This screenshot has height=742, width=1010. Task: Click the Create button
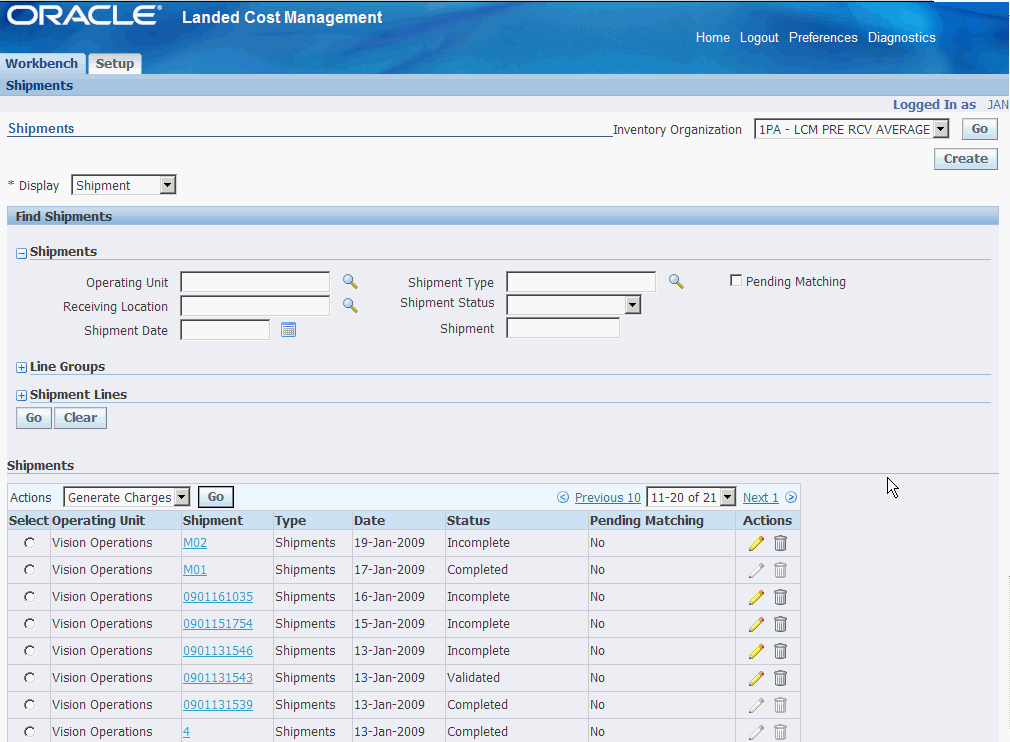(965, 158)
